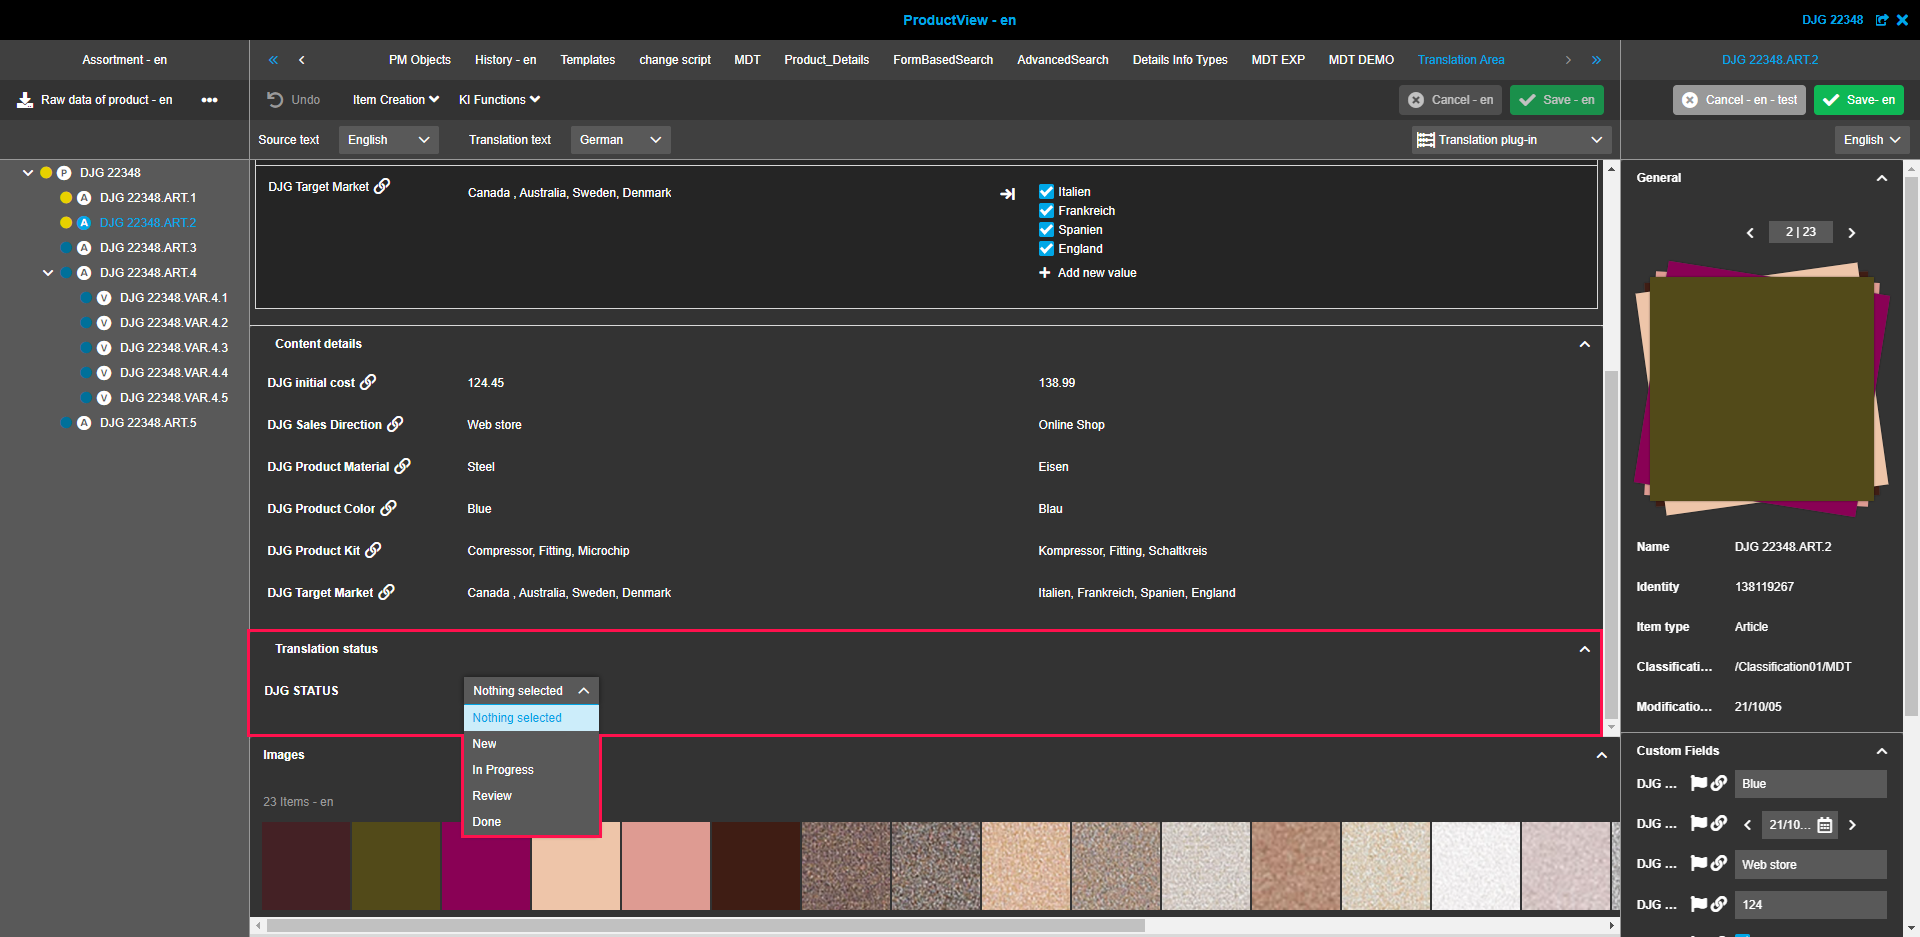Toggle the Frankreich checkbox
1920x937 pixels.
pyautogui.click(x=1046, y=211)
